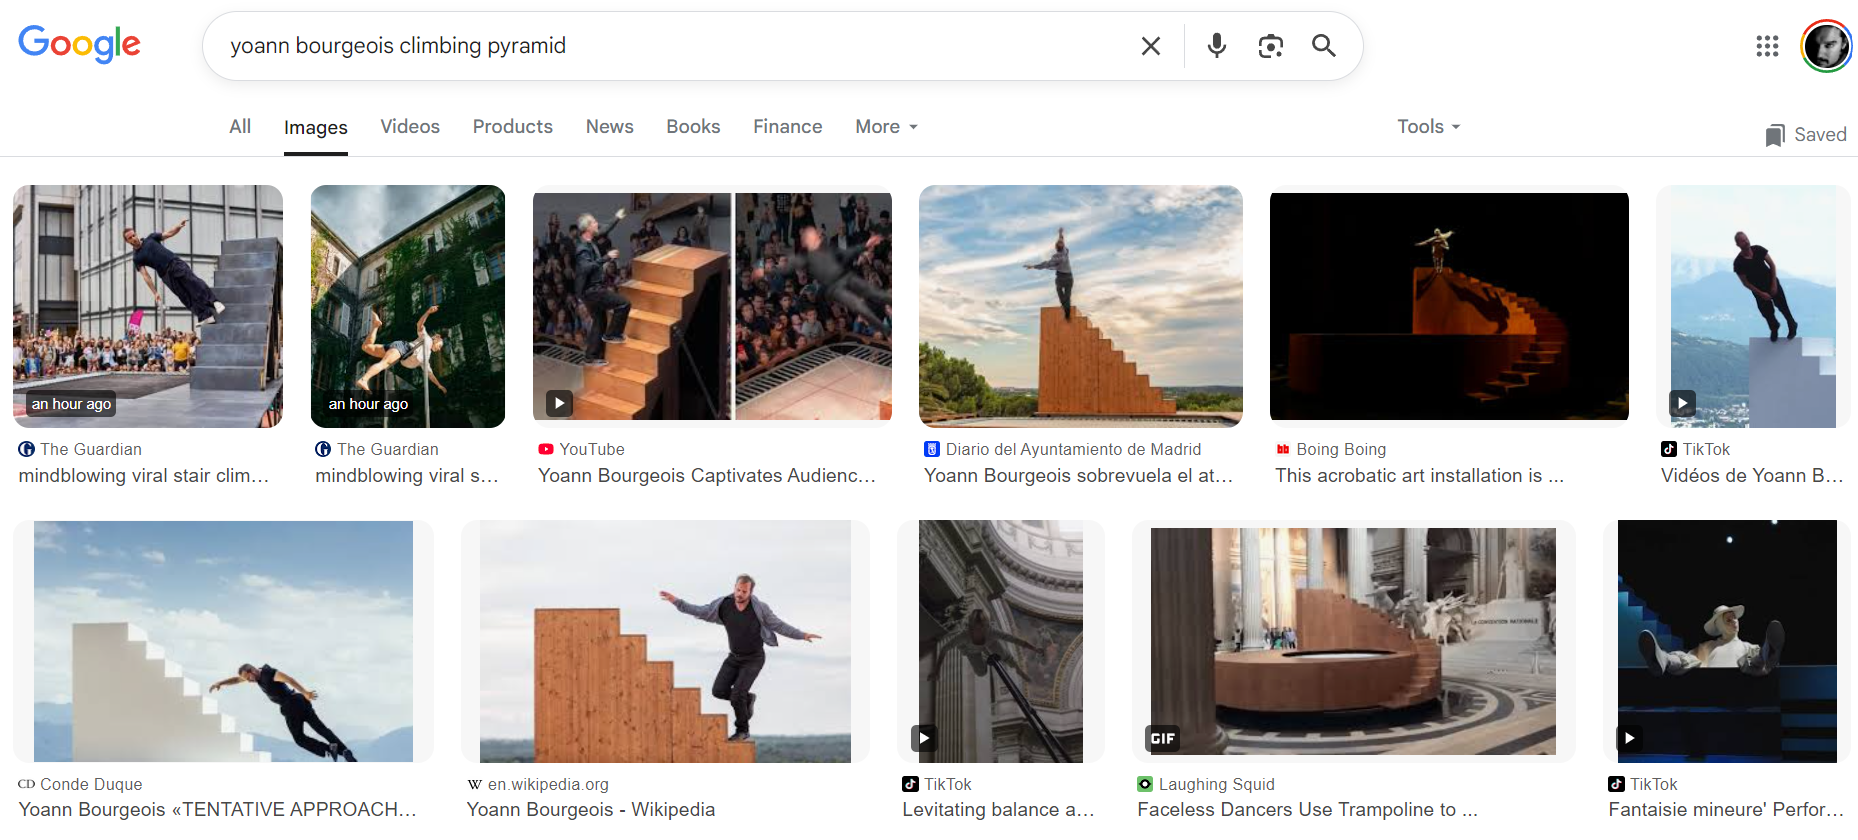Switch to the Videos tab
1858x840 pixels.
point(410,127)
